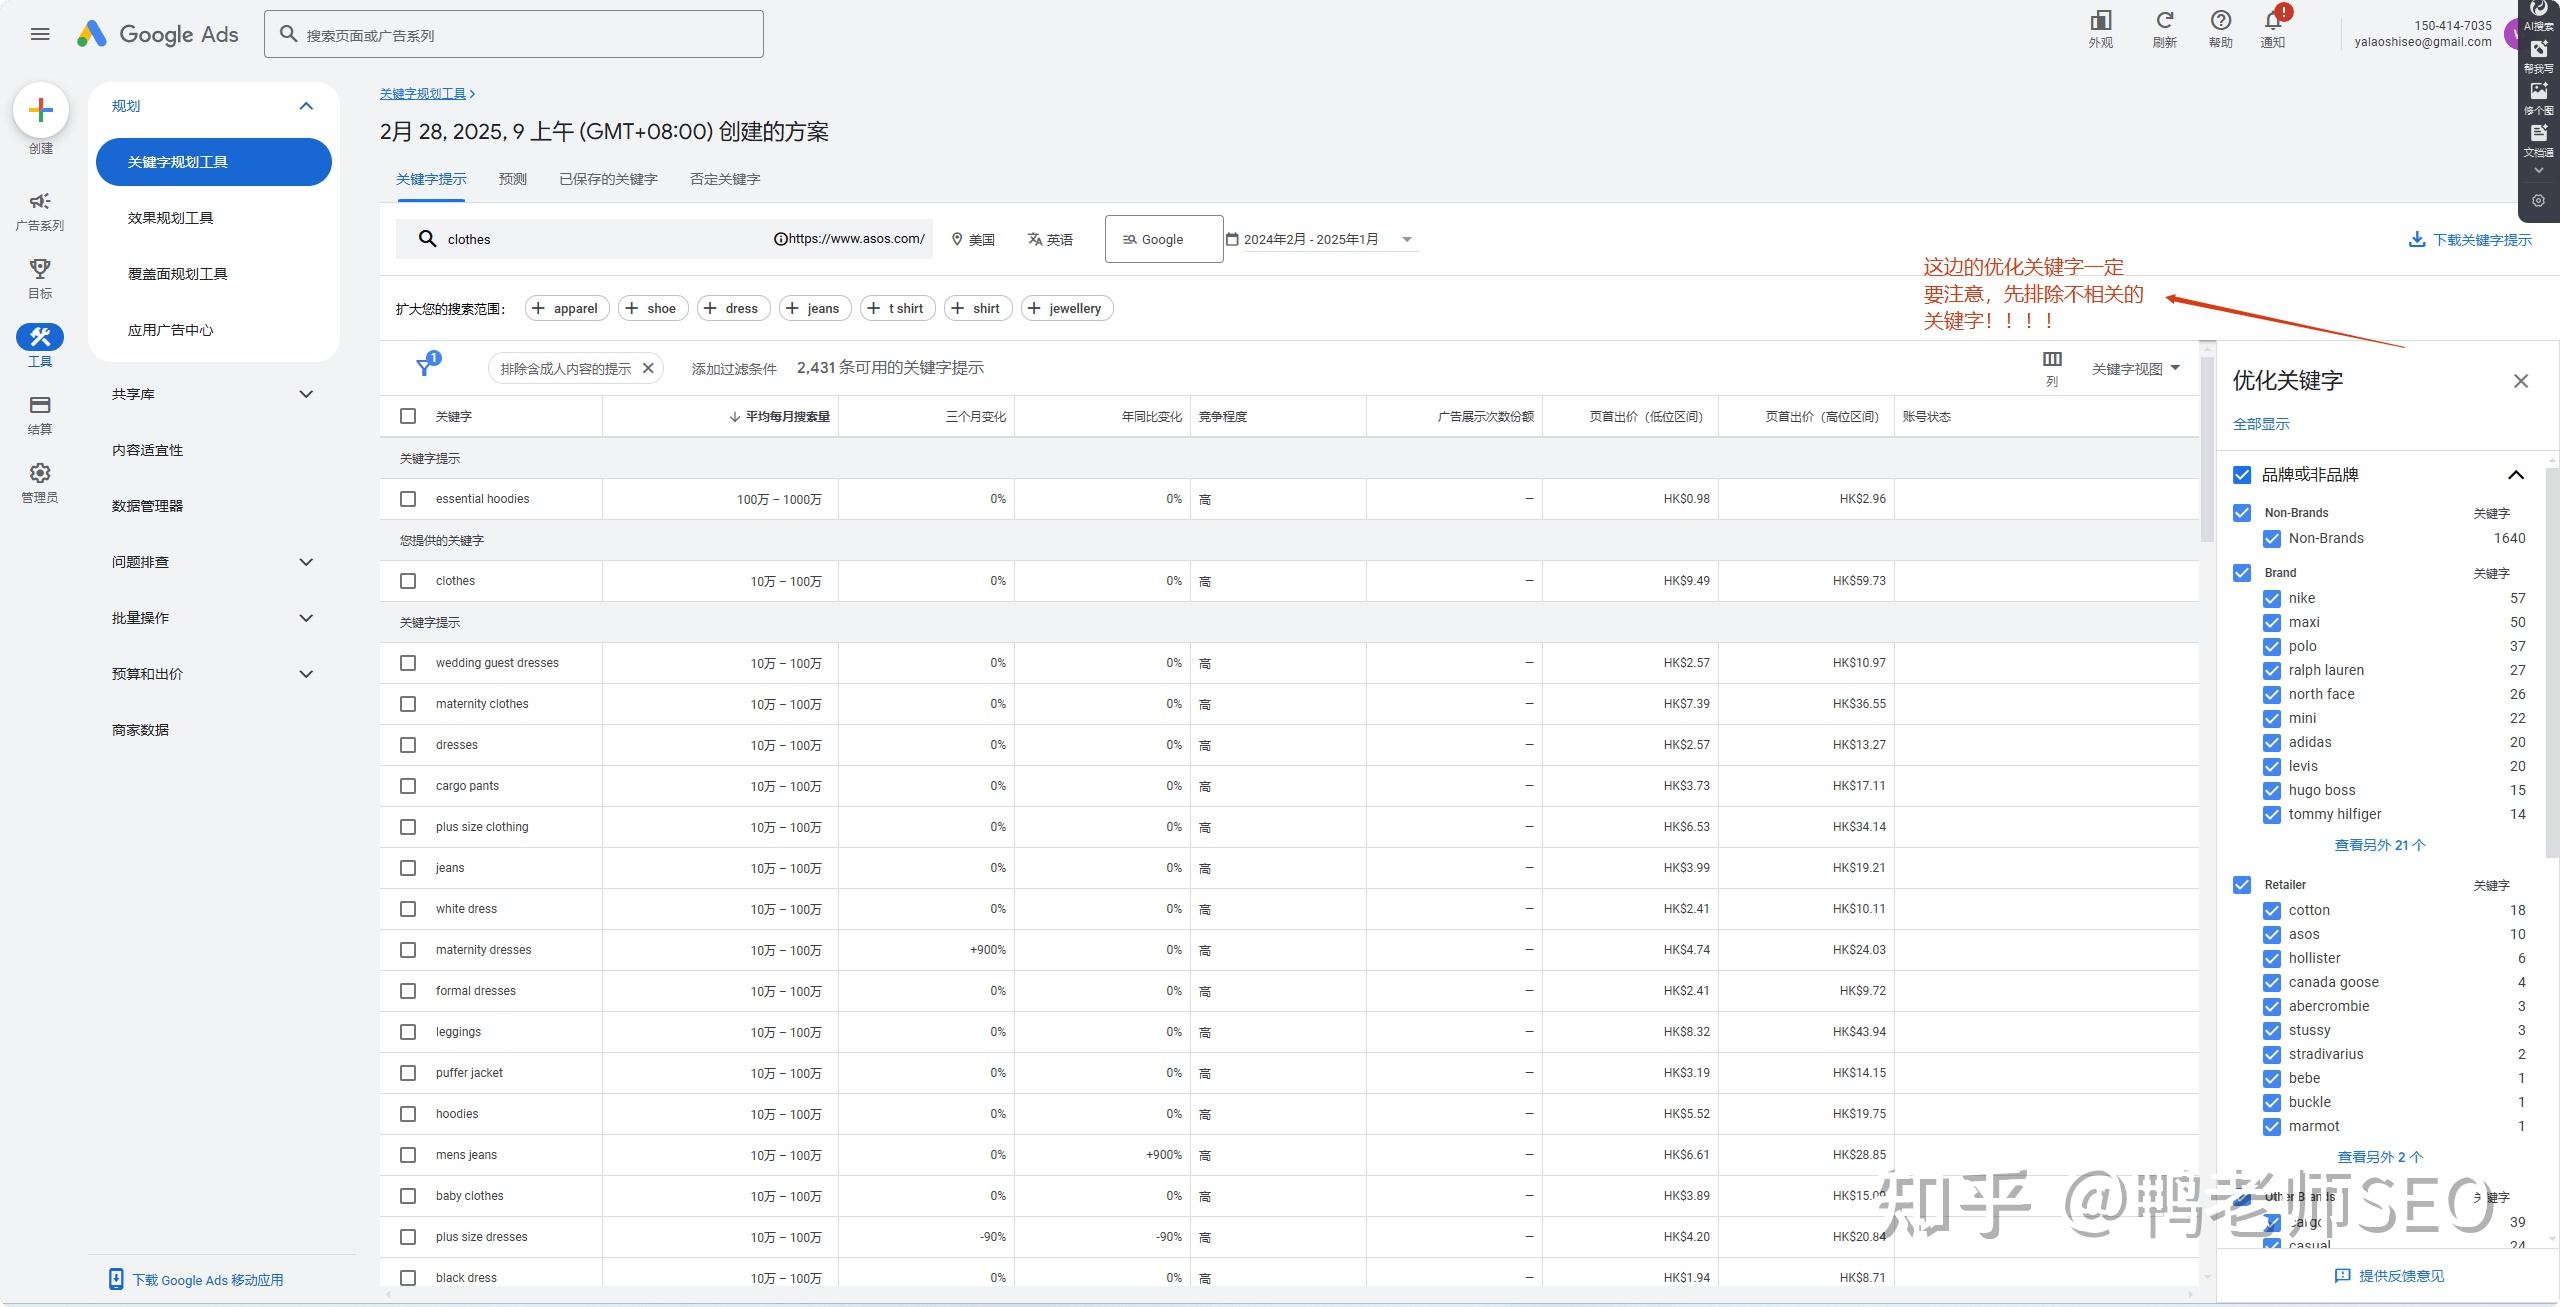Switch to the 预测 tab
This screenshot has width=2560, height=1307.
pyautogui.click(x=512, y=179)
